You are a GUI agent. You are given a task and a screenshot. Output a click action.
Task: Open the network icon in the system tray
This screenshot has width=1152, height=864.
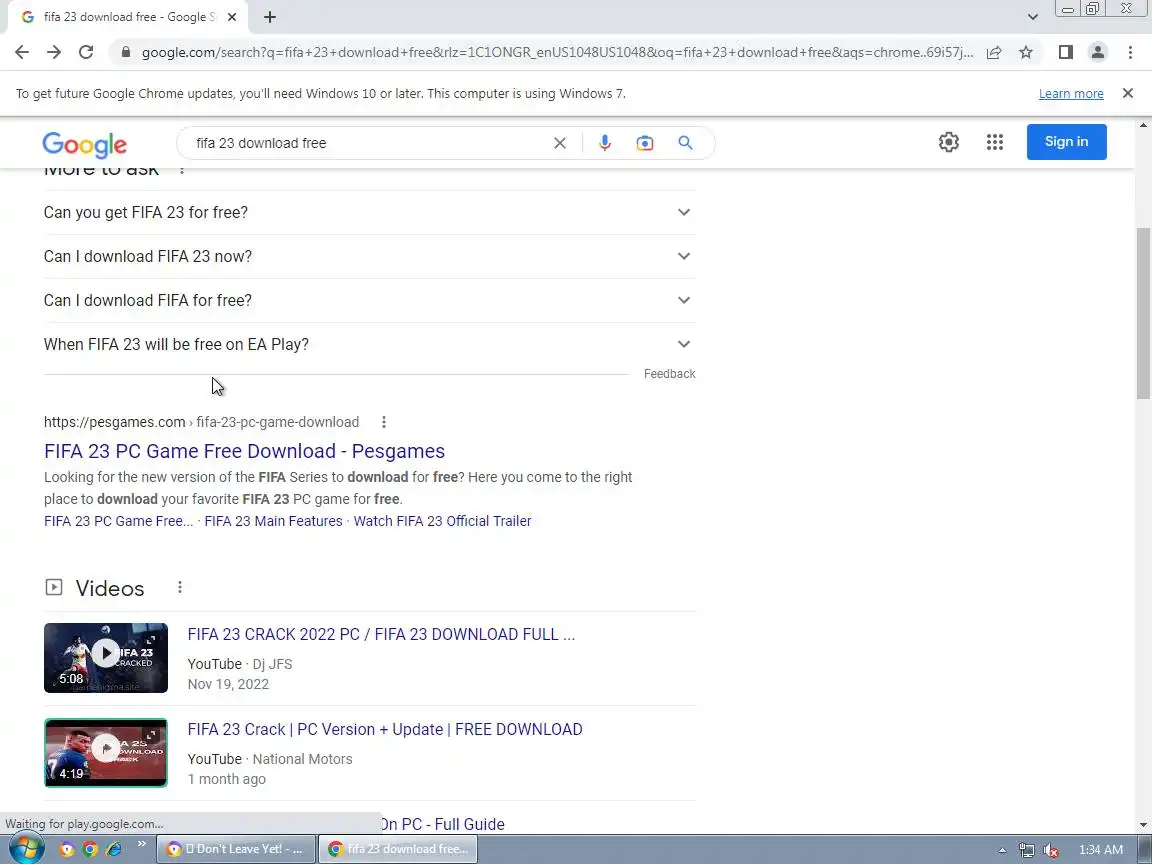click(x=1026, y=850)
